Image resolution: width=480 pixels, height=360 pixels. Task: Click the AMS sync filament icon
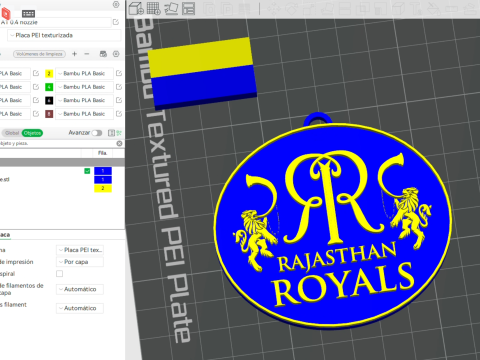click(103, 54)
